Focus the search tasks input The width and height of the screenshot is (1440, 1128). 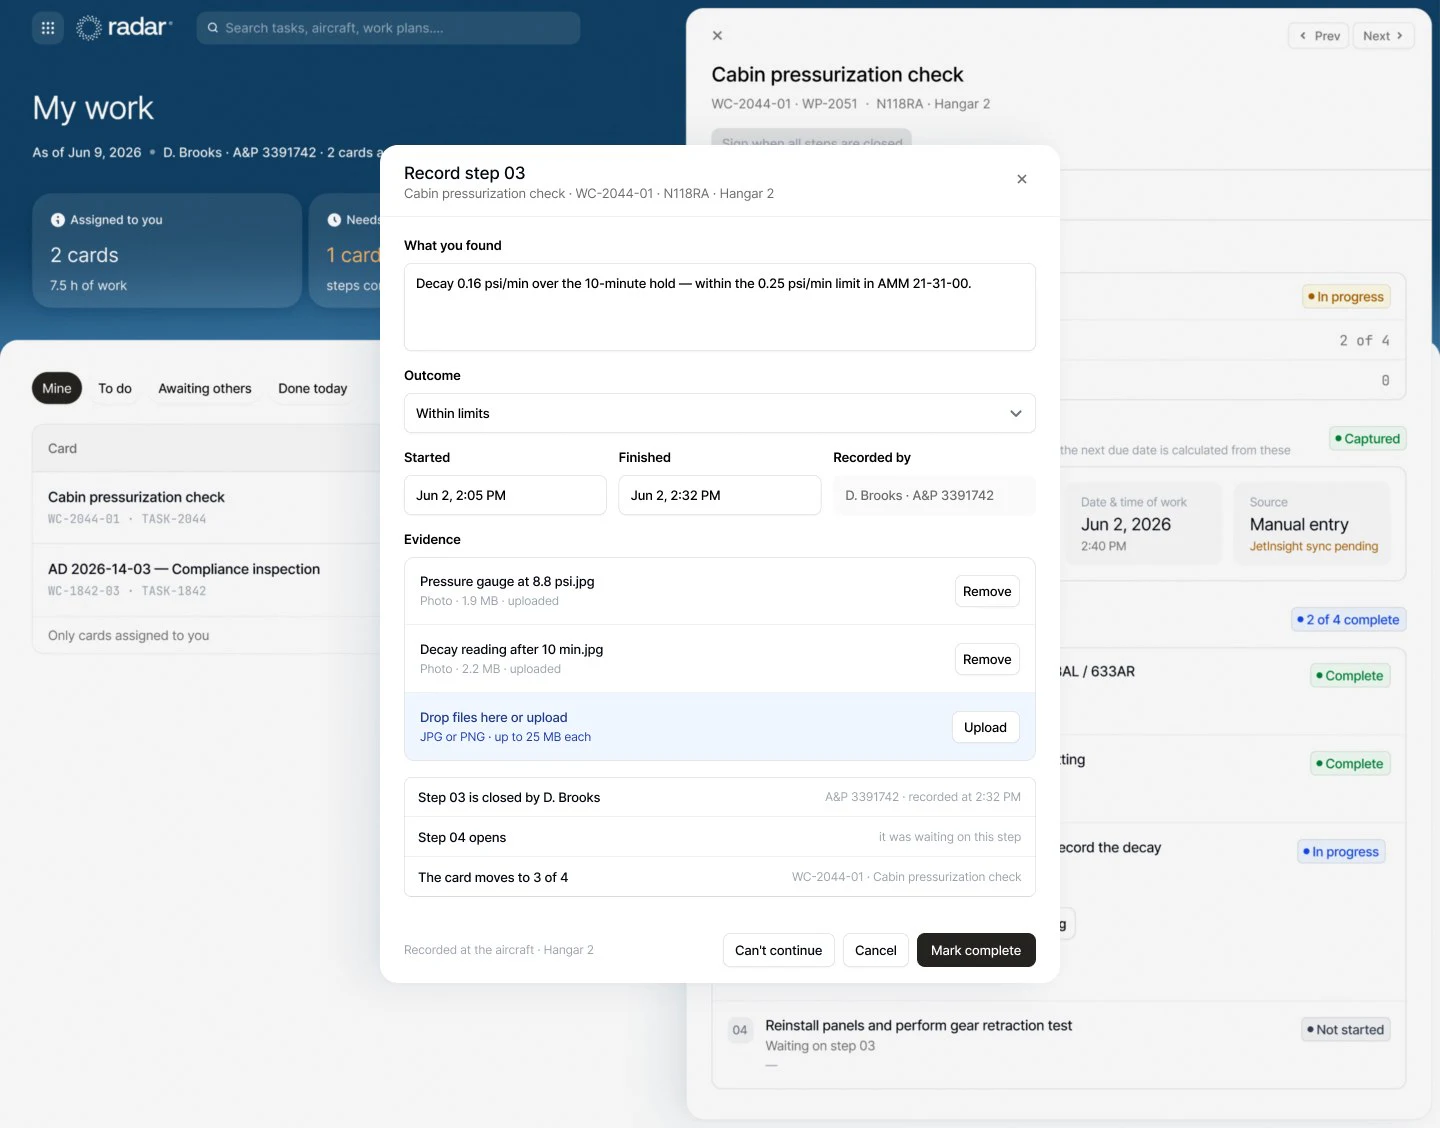pos(388,28)
